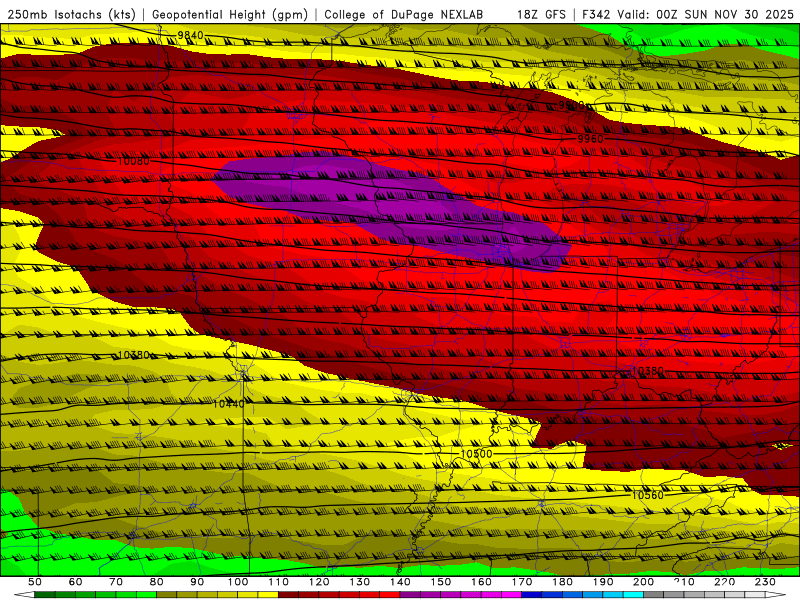
Task: Click the colorbar value 230
Action: (x=765, y=582)
